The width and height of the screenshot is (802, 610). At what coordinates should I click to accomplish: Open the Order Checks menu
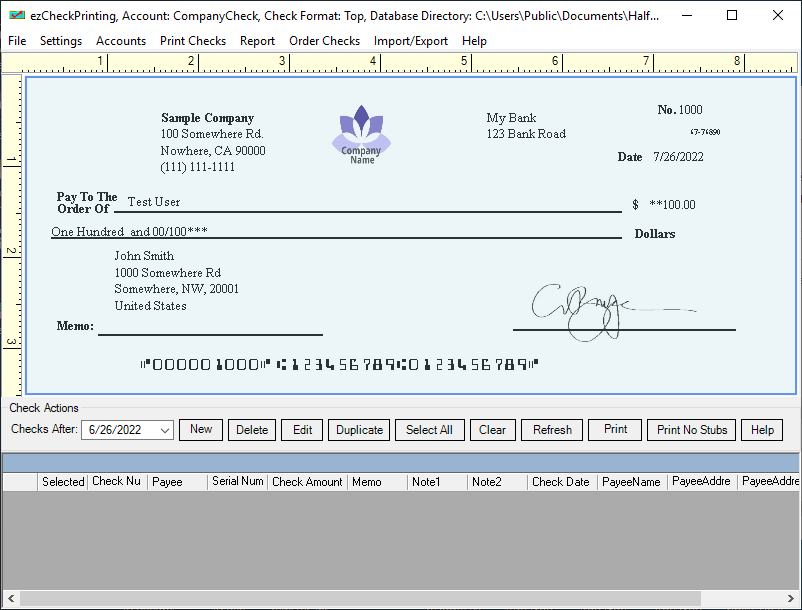click(324, 41)
